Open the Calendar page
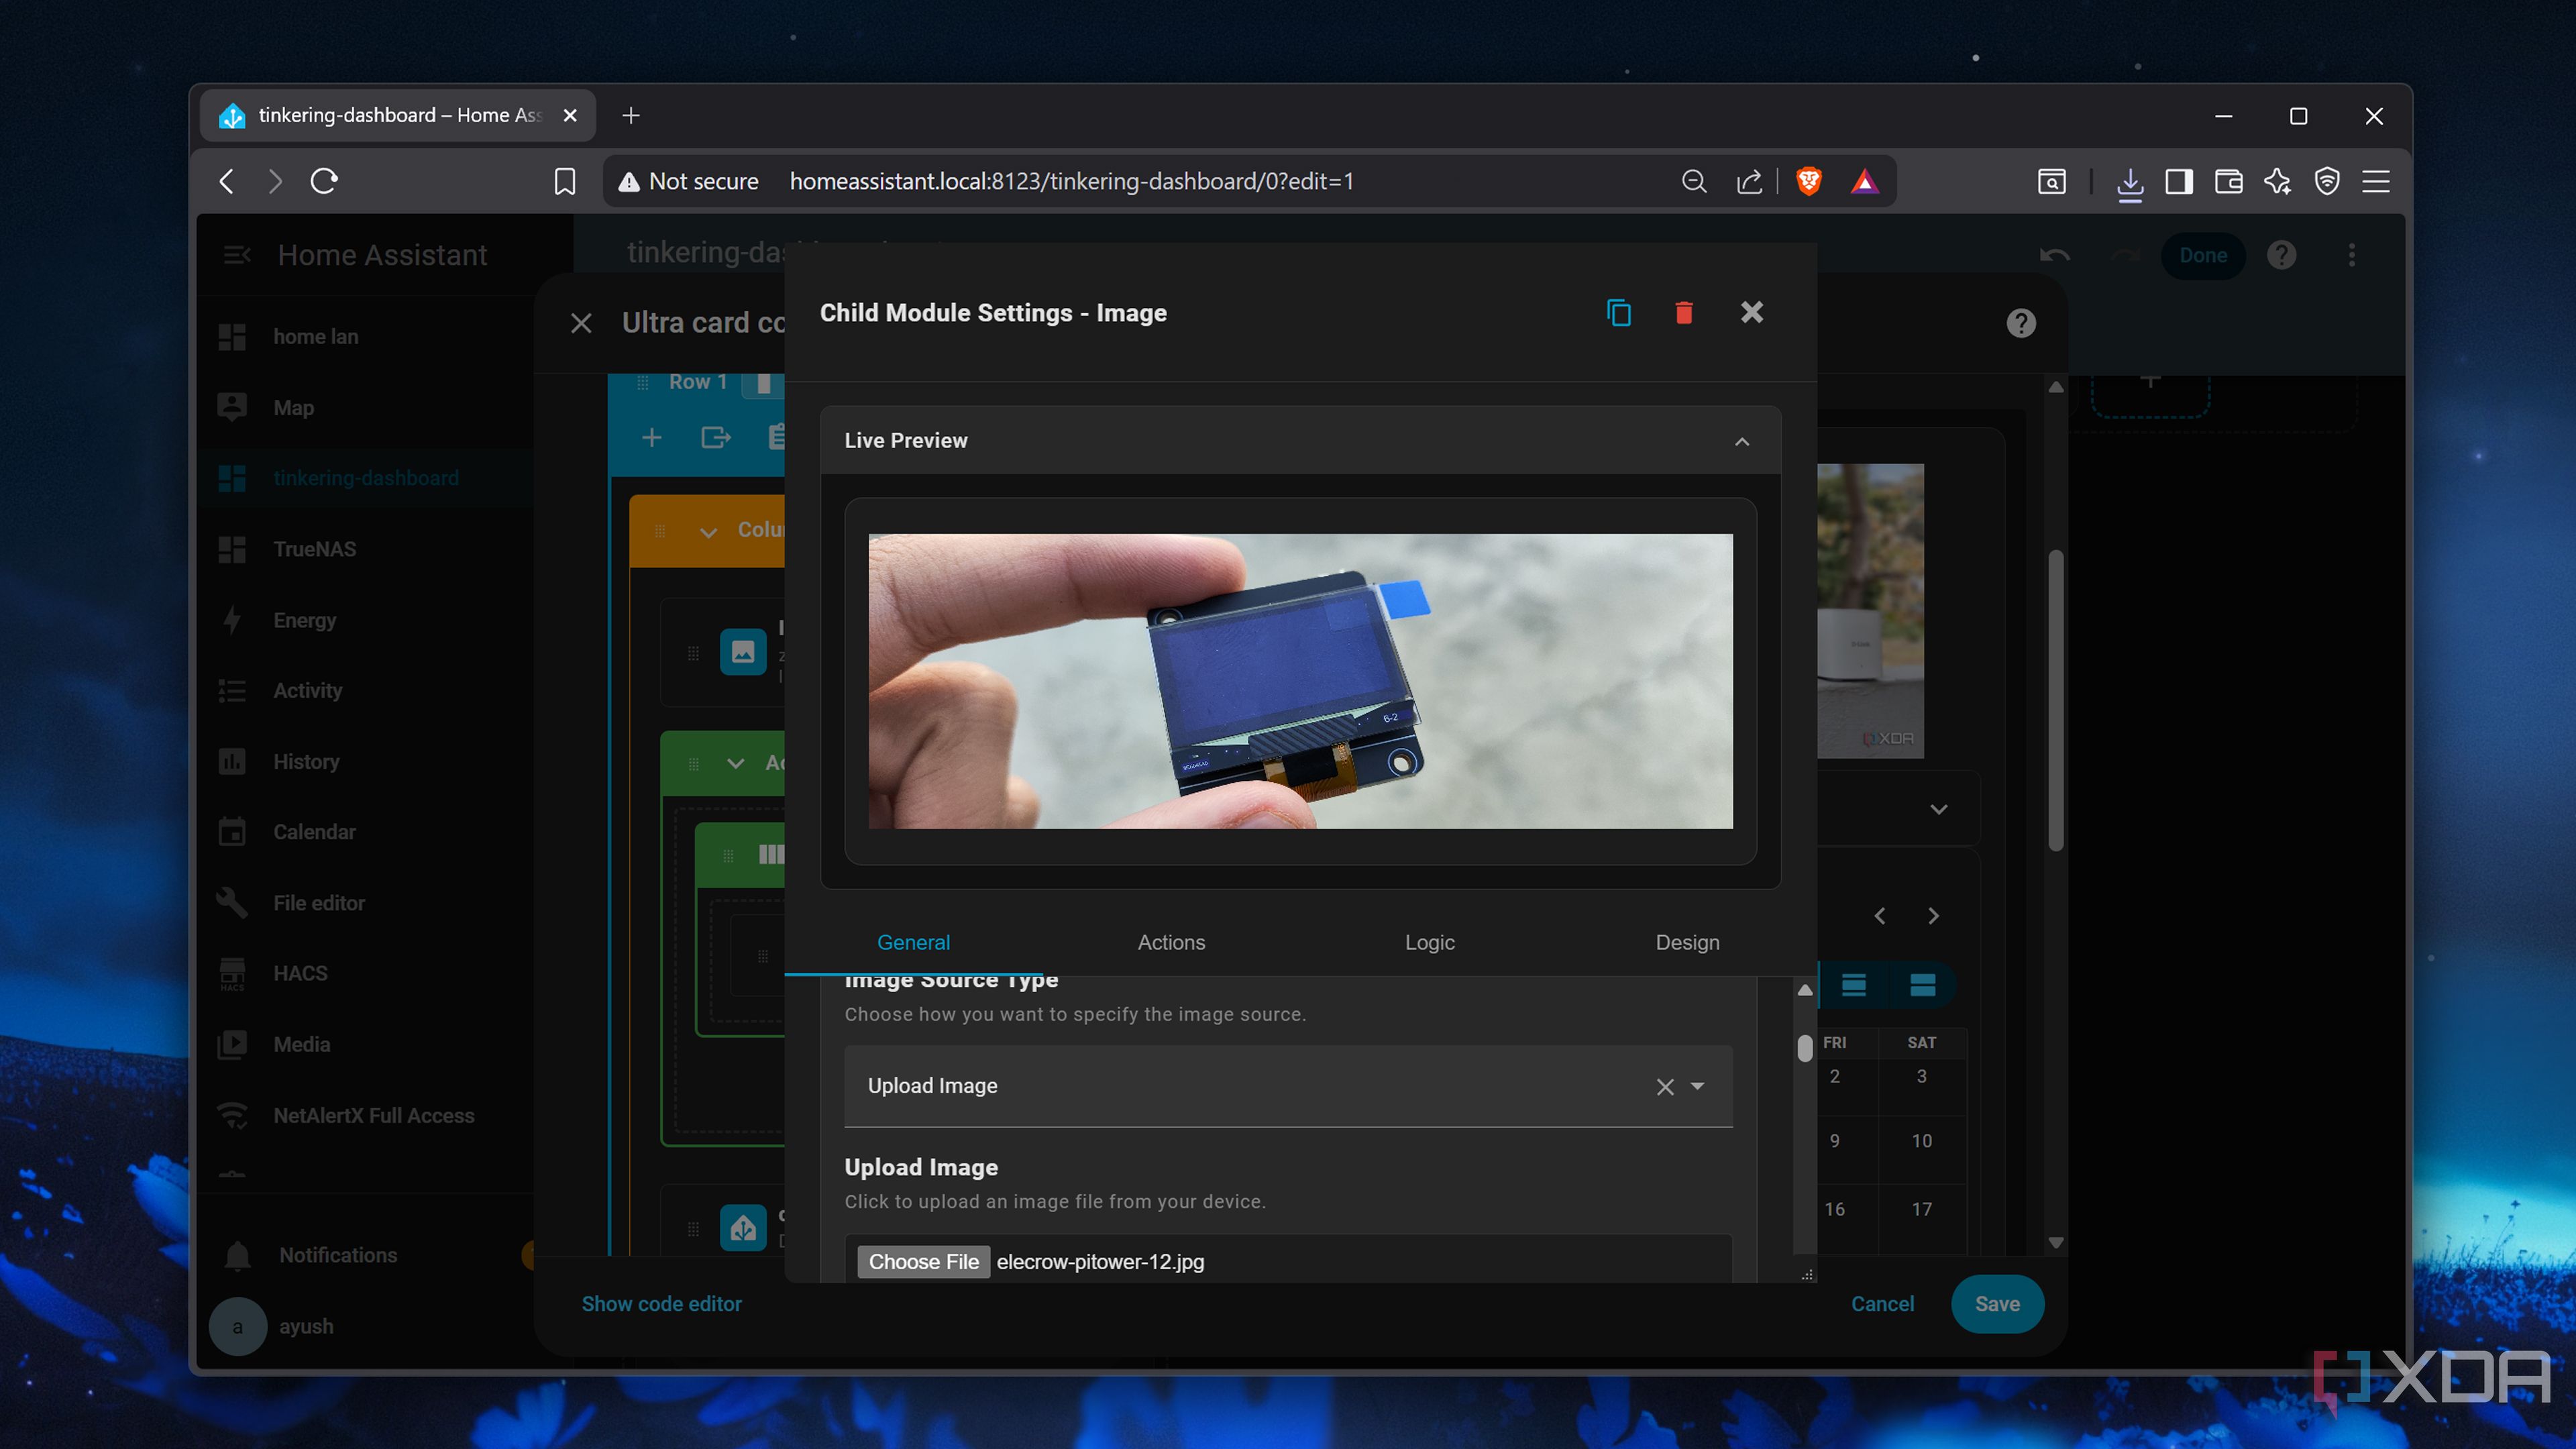Image resolution: width=2576 pixels, height=1449 pixels. (365, 832)
